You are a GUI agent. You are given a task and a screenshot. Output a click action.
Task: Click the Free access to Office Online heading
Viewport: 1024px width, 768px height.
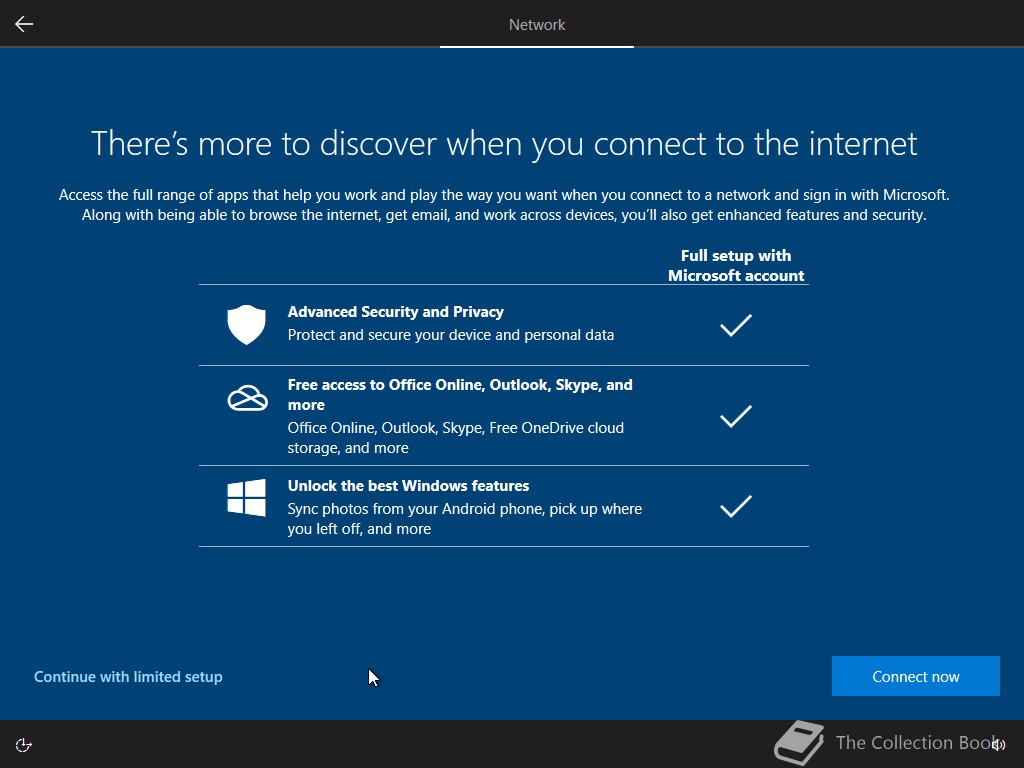click(460, 394)
